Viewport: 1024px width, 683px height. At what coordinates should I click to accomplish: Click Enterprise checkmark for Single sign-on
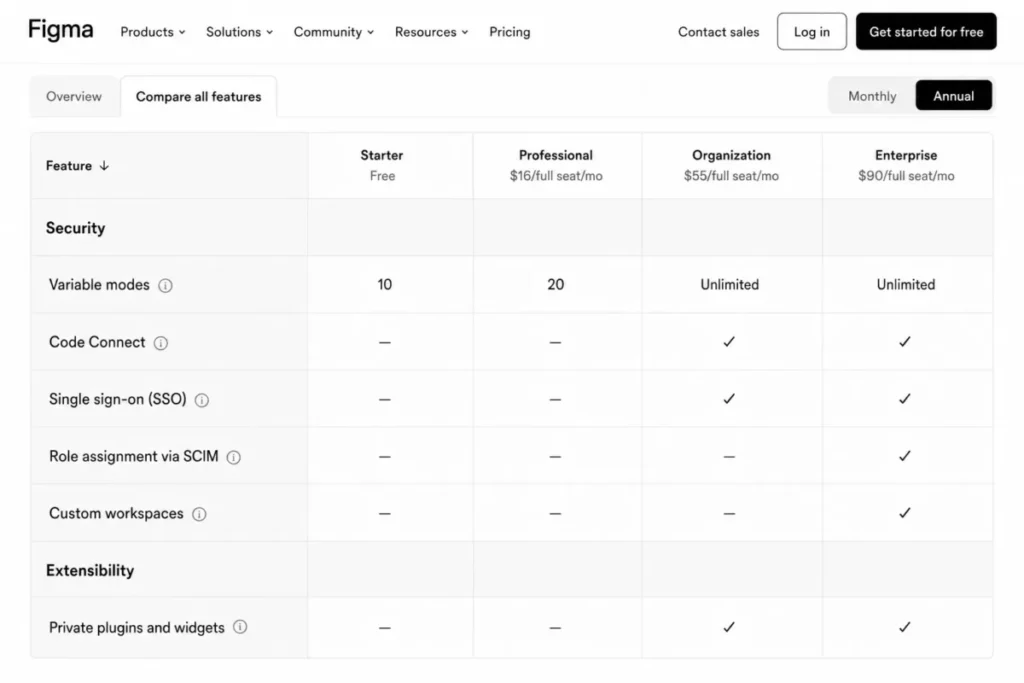[904, 398]
